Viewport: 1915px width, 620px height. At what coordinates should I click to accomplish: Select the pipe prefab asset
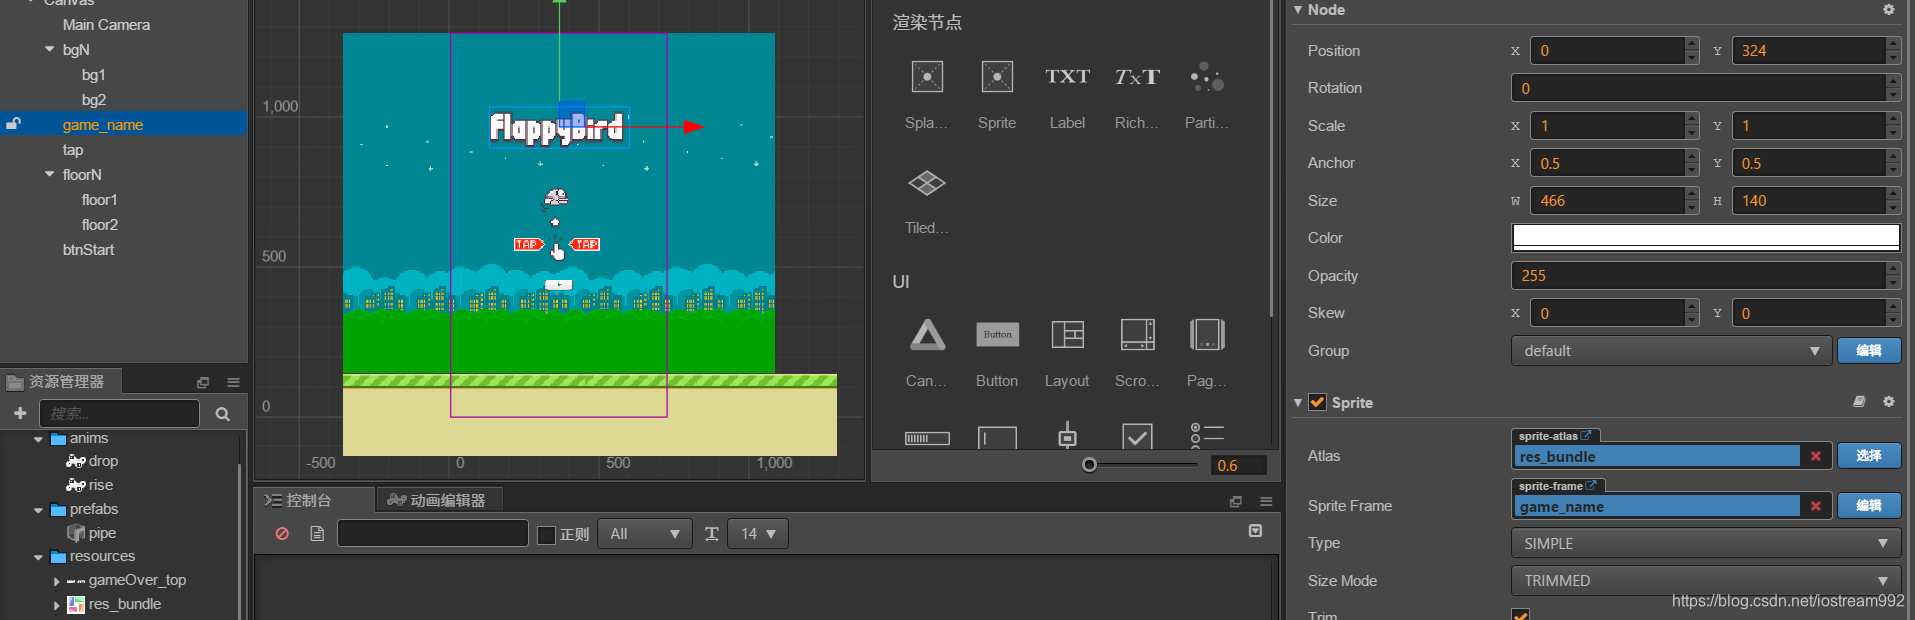point(102,533)
